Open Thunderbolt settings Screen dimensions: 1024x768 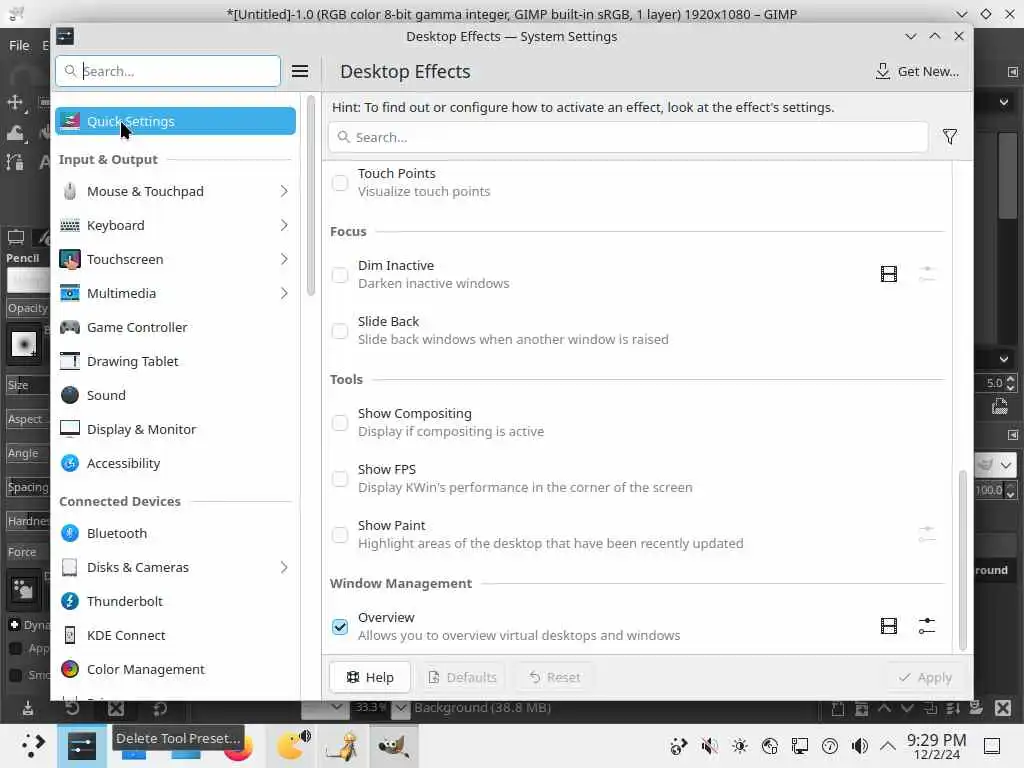tap(176, 601)
